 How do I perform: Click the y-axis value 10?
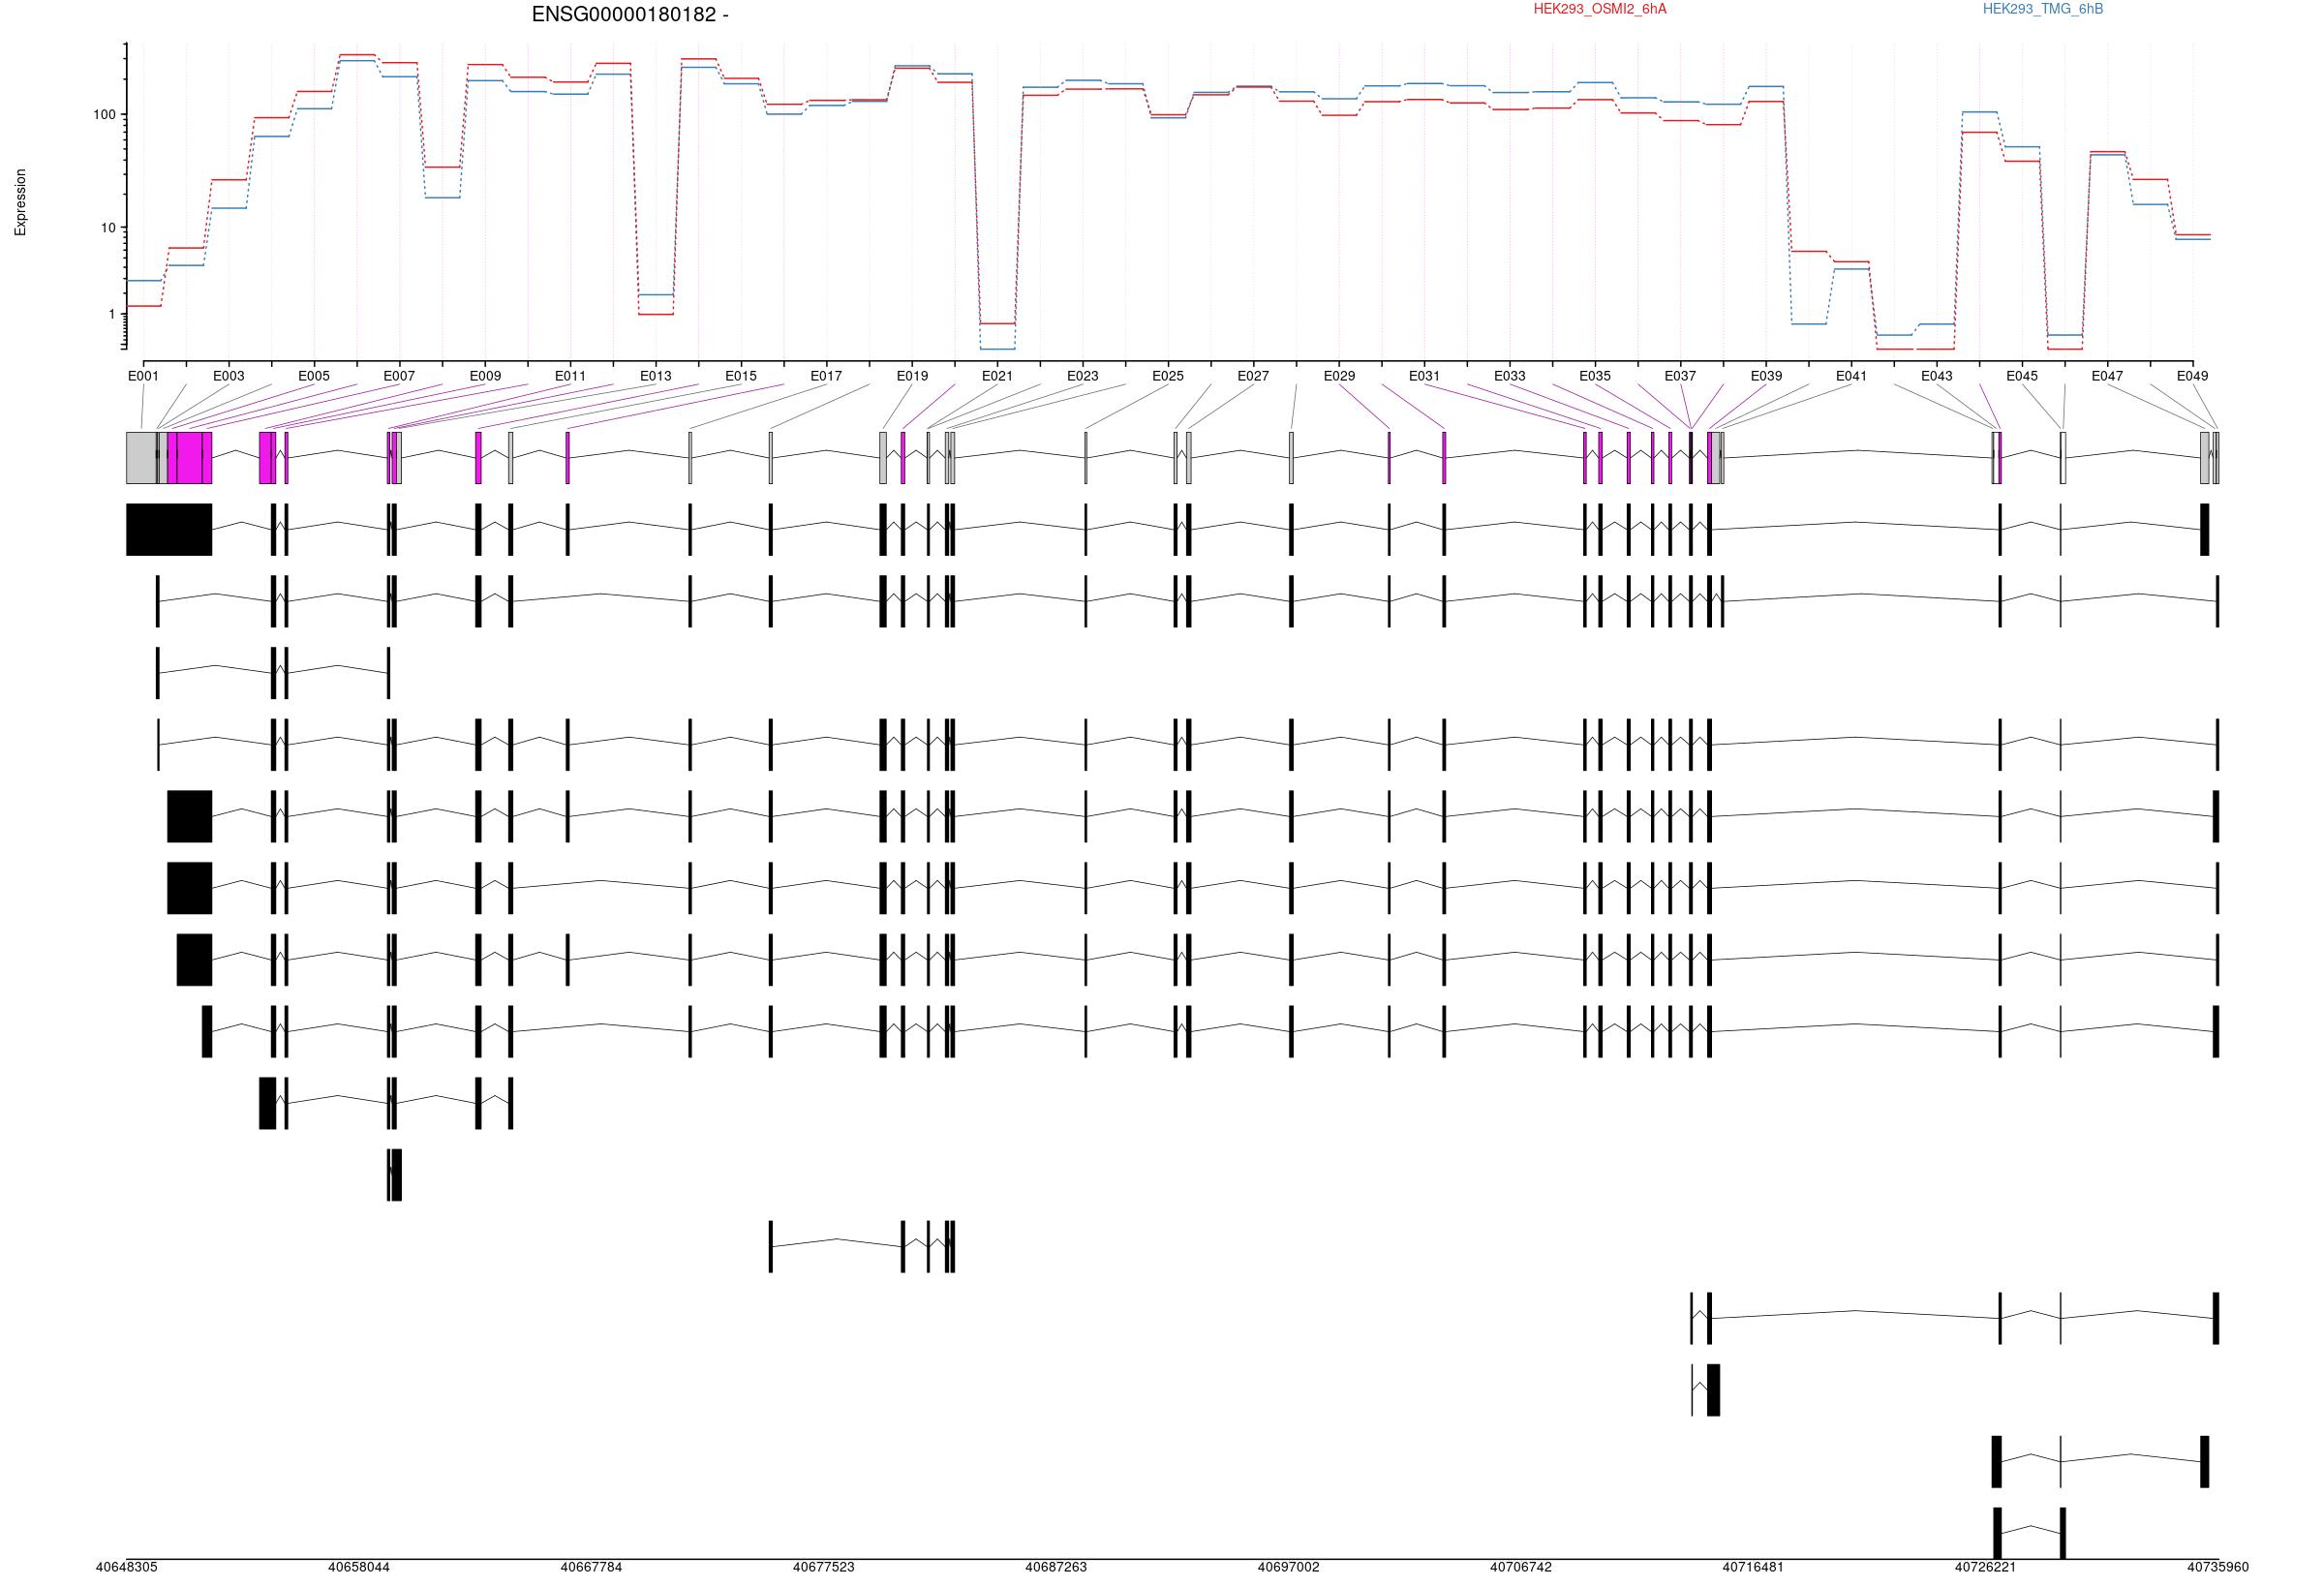point(108,228)
